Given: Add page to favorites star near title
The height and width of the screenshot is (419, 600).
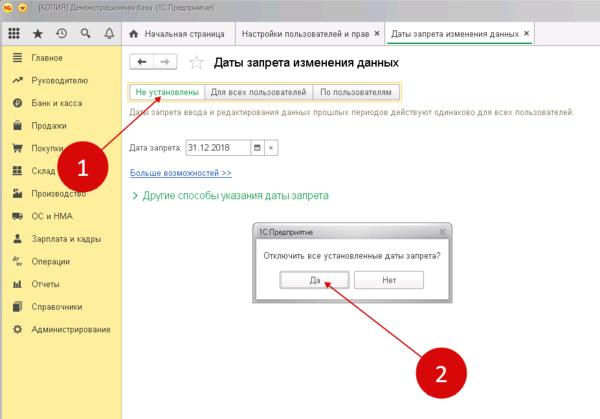Looking at the screenshot, I should tap(196, 62).
